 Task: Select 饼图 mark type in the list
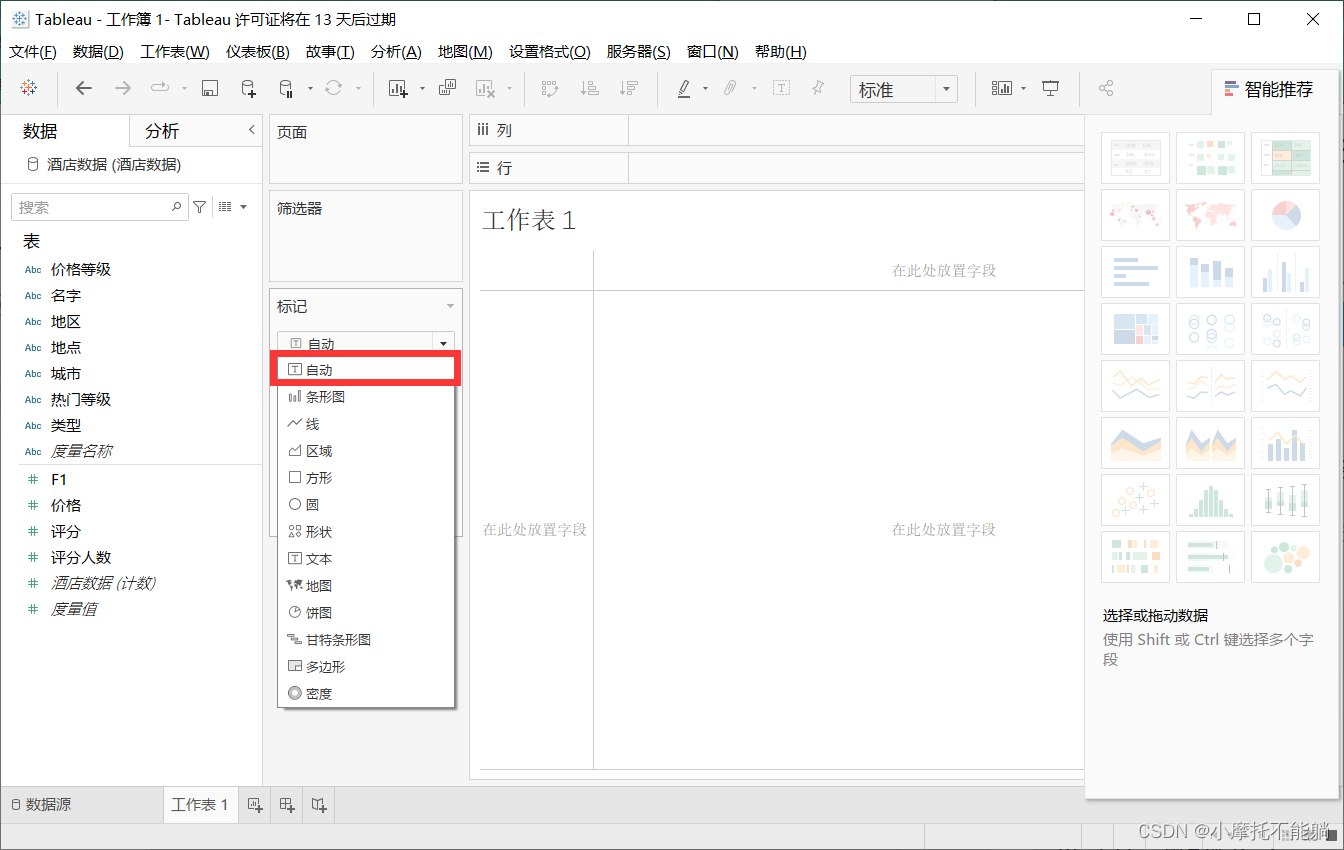pyautogui.click(x=366, y=613)
